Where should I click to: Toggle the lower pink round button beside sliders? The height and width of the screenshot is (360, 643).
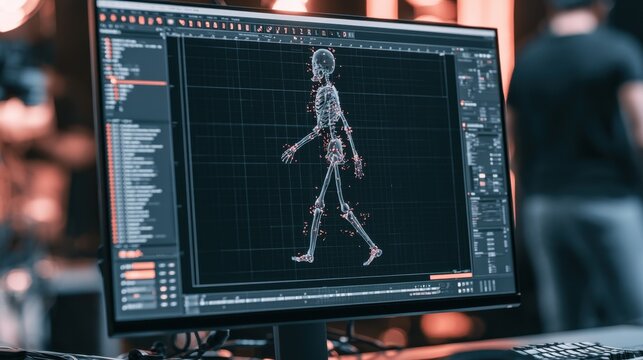click(164, 297)
